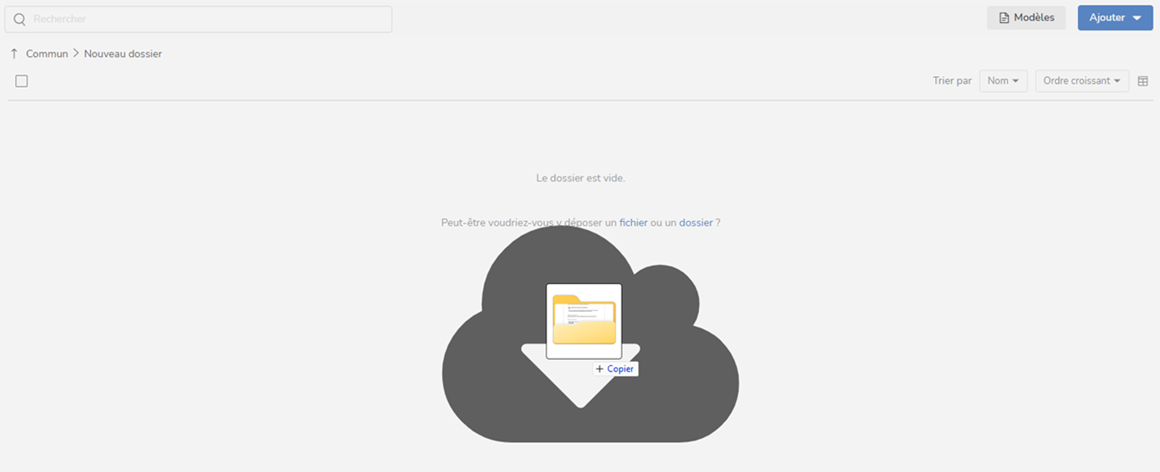Expand the Ajouter dropdown caret
This screenshot has height=472, width=1160.
tap(1137, 18)
